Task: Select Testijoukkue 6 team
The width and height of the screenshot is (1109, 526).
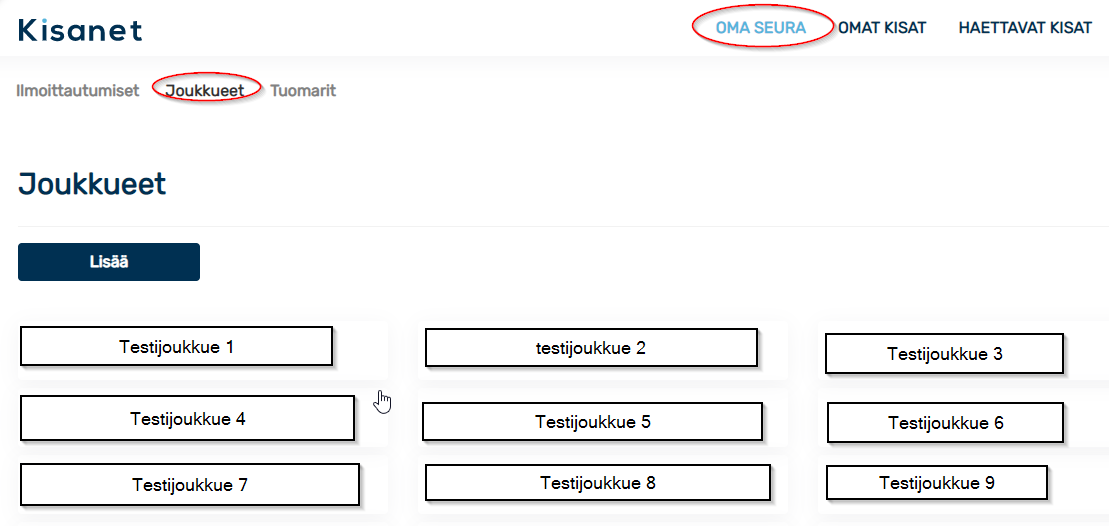Action: pyautogui.click(x=946, y=423)
